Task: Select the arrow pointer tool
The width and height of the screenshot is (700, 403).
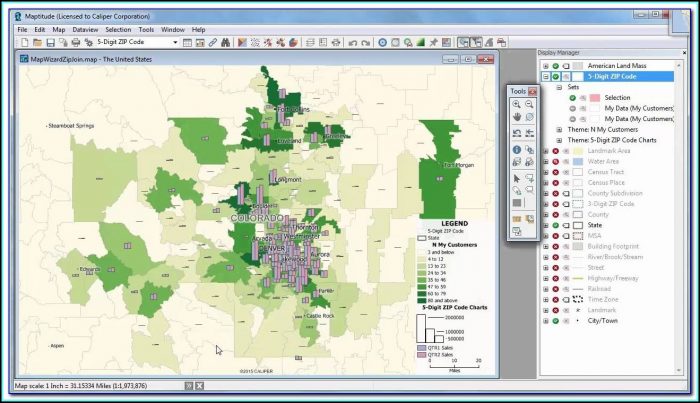Action: click(x=517, y=179)
